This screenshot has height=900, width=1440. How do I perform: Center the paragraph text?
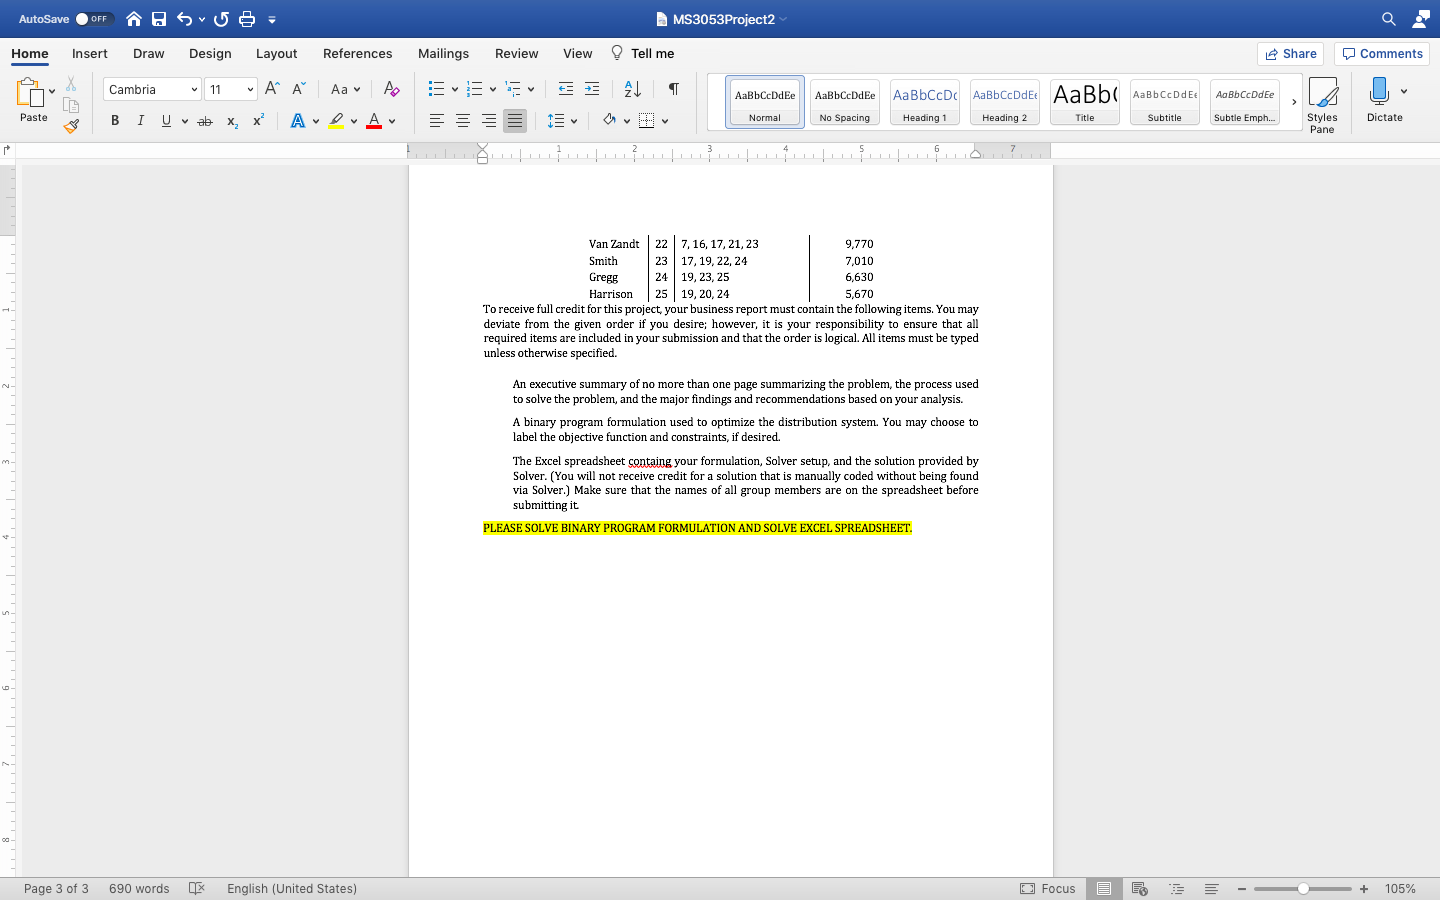pos(463,121)
